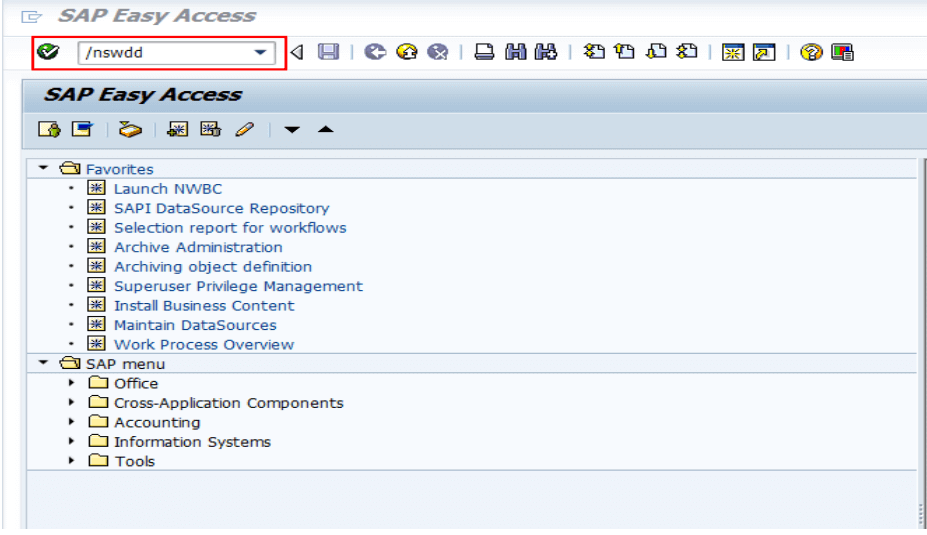Click the Find Next binoculars icon
The image size is (927, 535).
click(x=546, y=52)
